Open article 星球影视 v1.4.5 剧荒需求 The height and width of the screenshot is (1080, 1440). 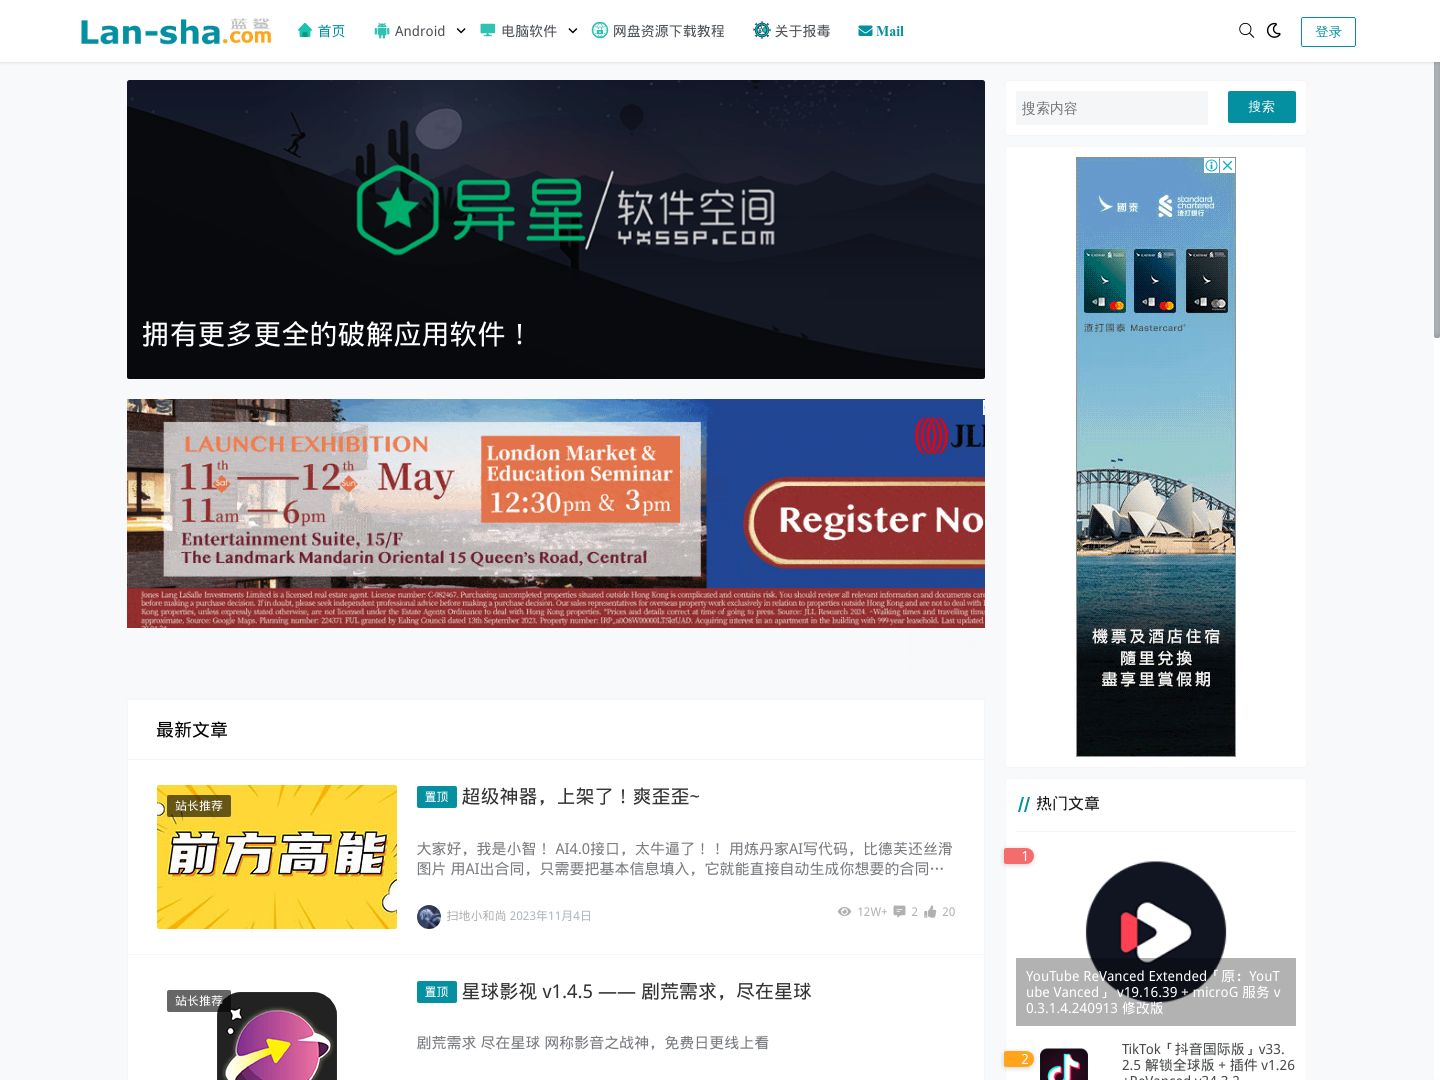[636, 991]
